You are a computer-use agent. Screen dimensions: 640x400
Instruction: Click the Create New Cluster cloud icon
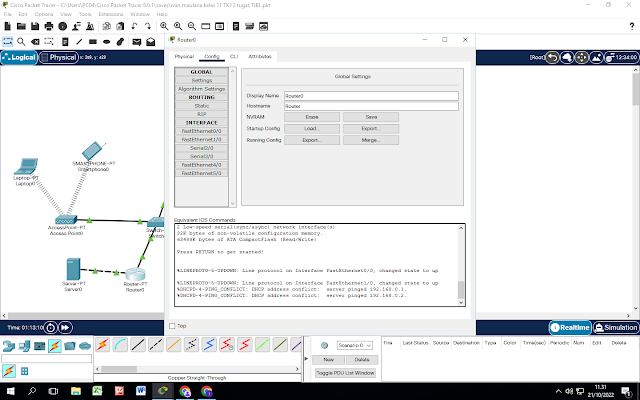tap(567, 58)
